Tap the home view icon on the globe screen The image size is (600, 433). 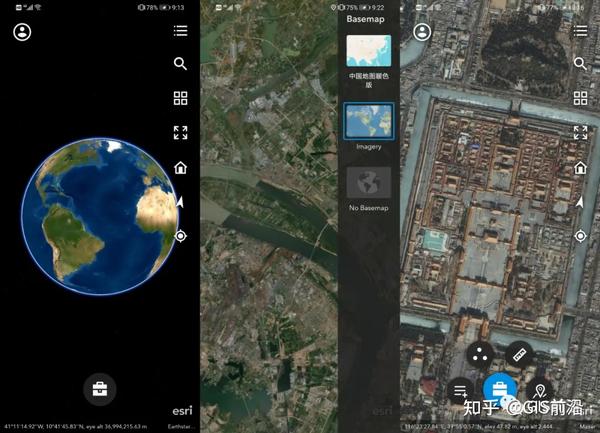click(x=180, y=168)
